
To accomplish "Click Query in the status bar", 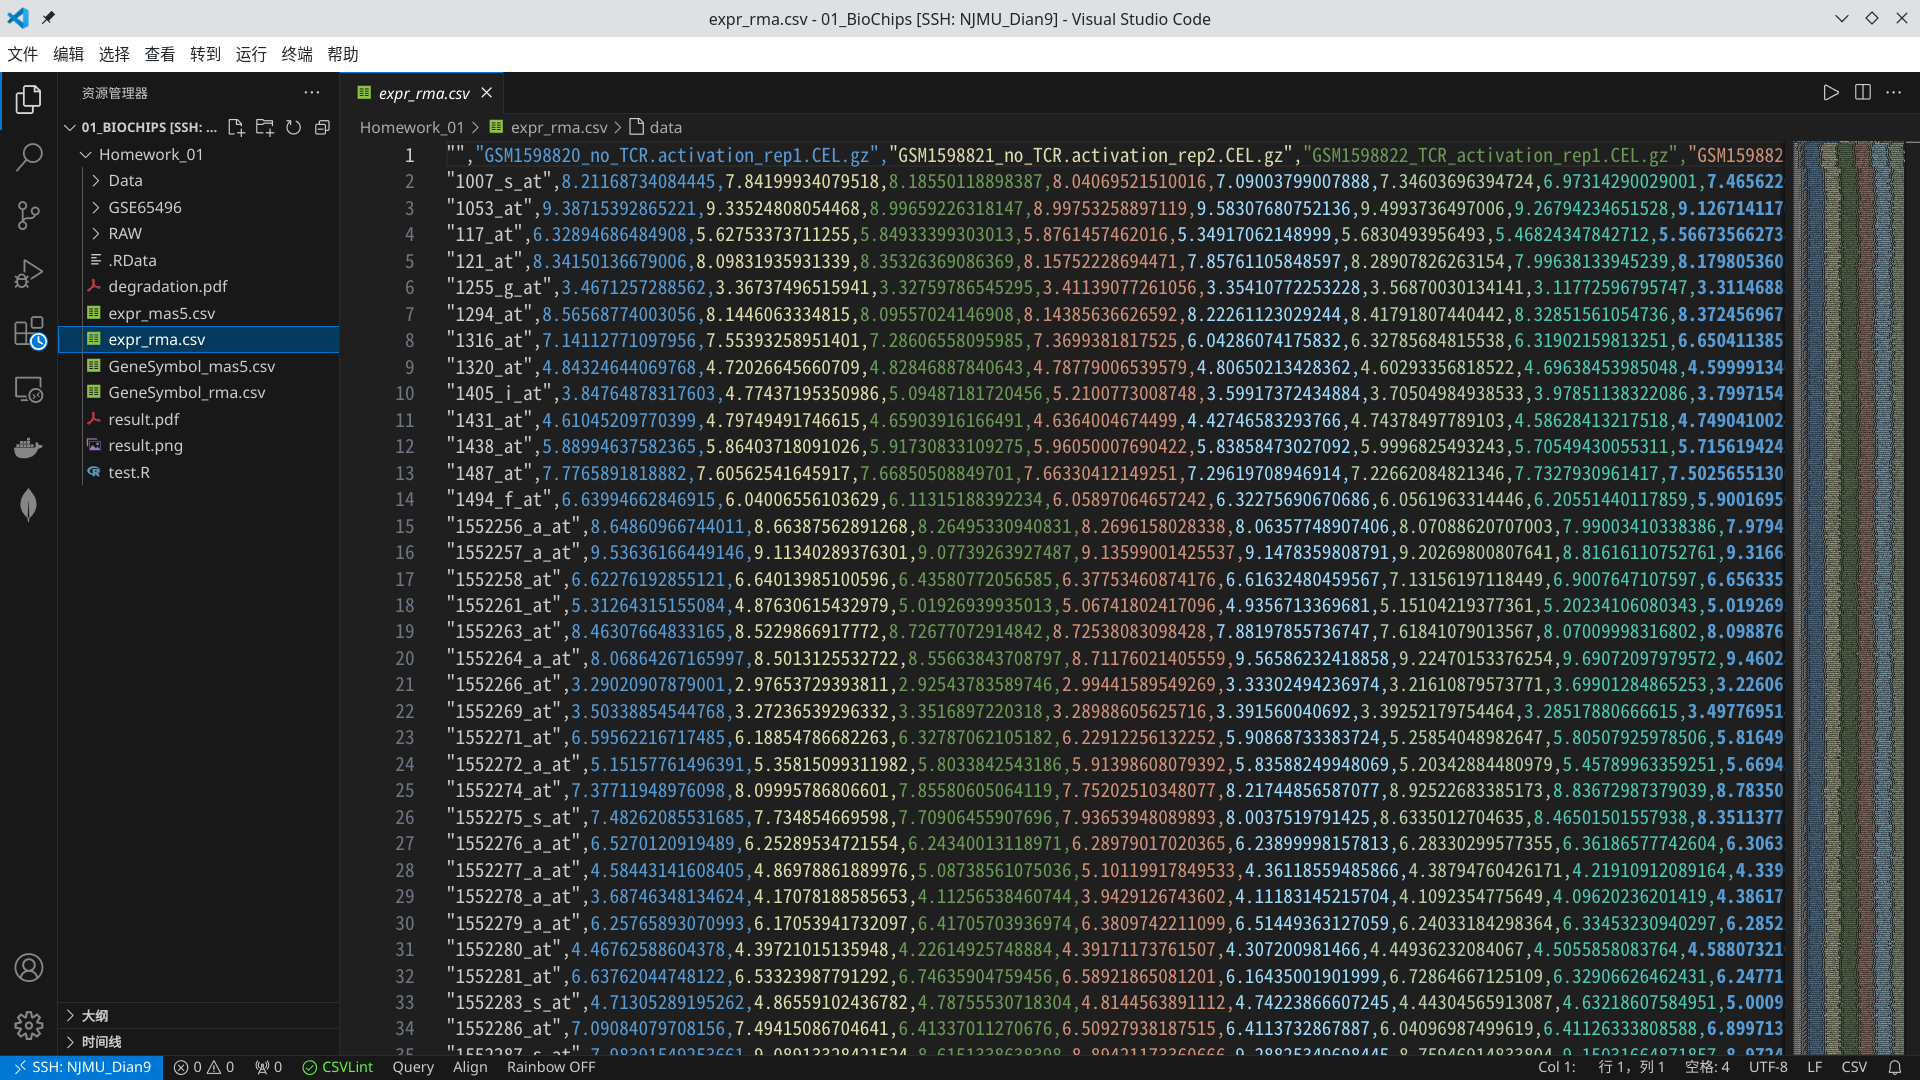I will (x=413, y=1067).
